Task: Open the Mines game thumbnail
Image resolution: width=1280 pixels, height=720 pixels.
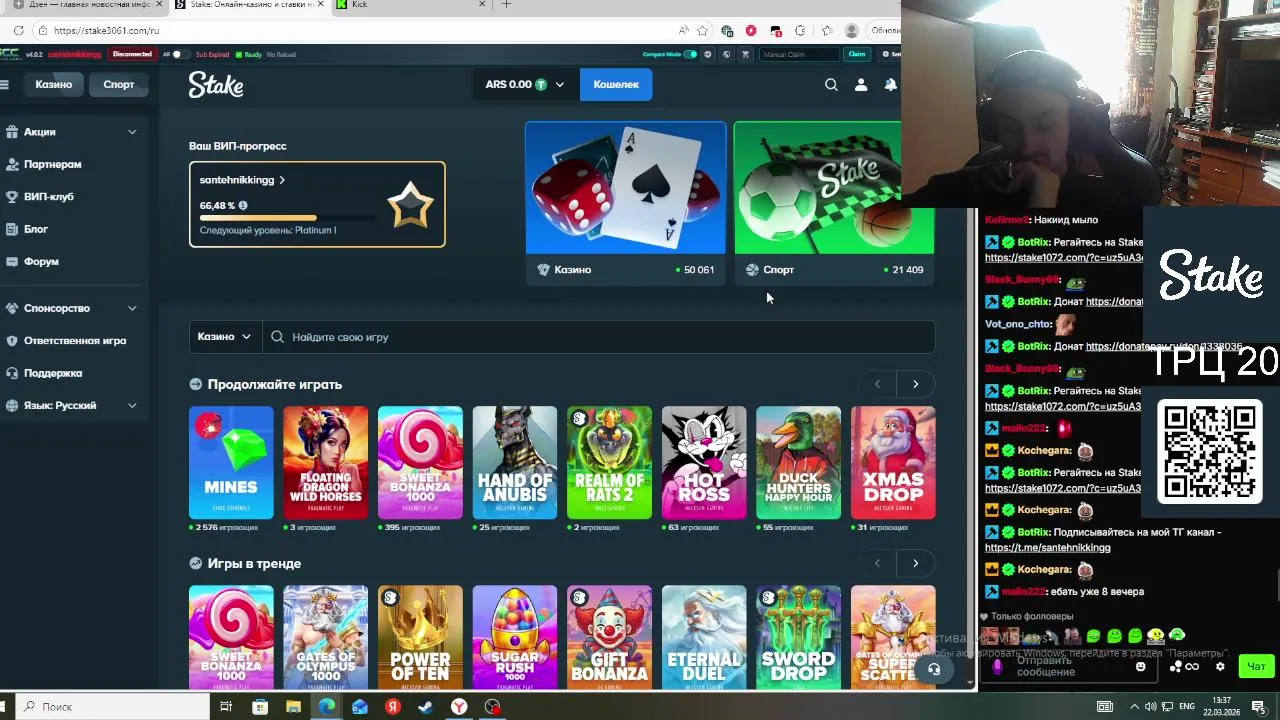Action: [231, 463]
